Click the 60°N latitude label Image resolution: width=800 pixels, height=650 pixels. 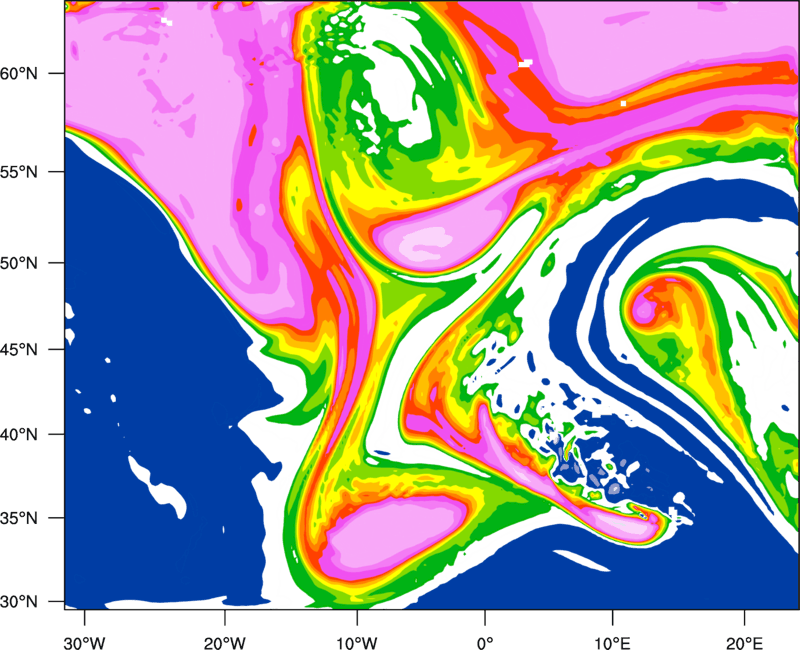tap(19, 73)
